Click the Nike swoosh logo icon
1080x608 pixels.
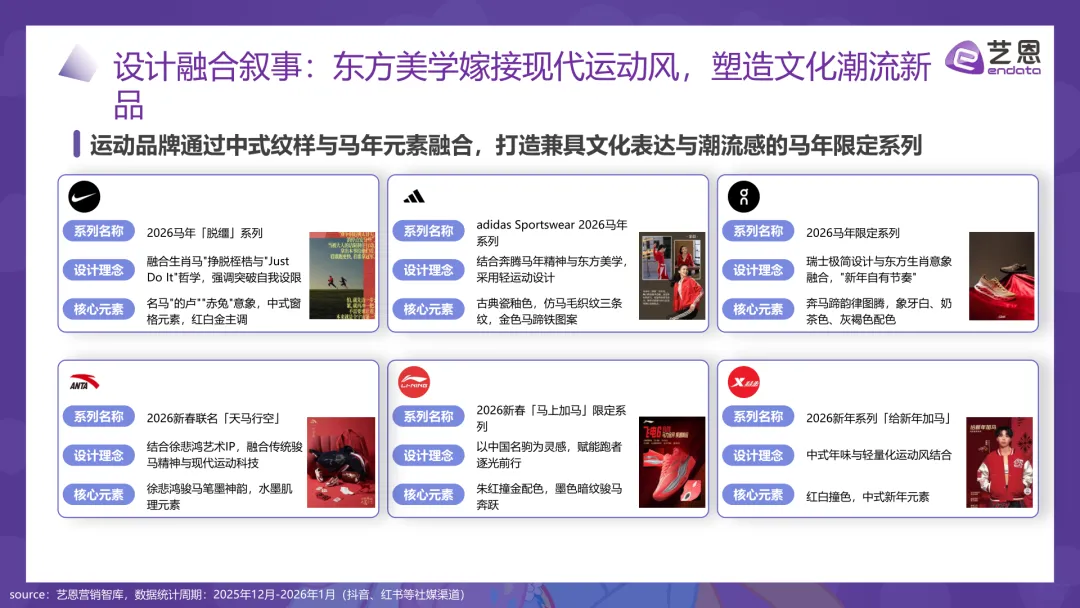tap(82, 196)
